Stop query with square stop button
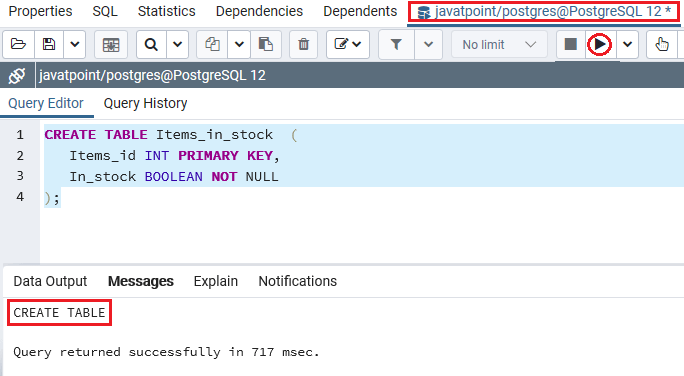This screenshot has height=376, width=684. click(x=571, y=44)
